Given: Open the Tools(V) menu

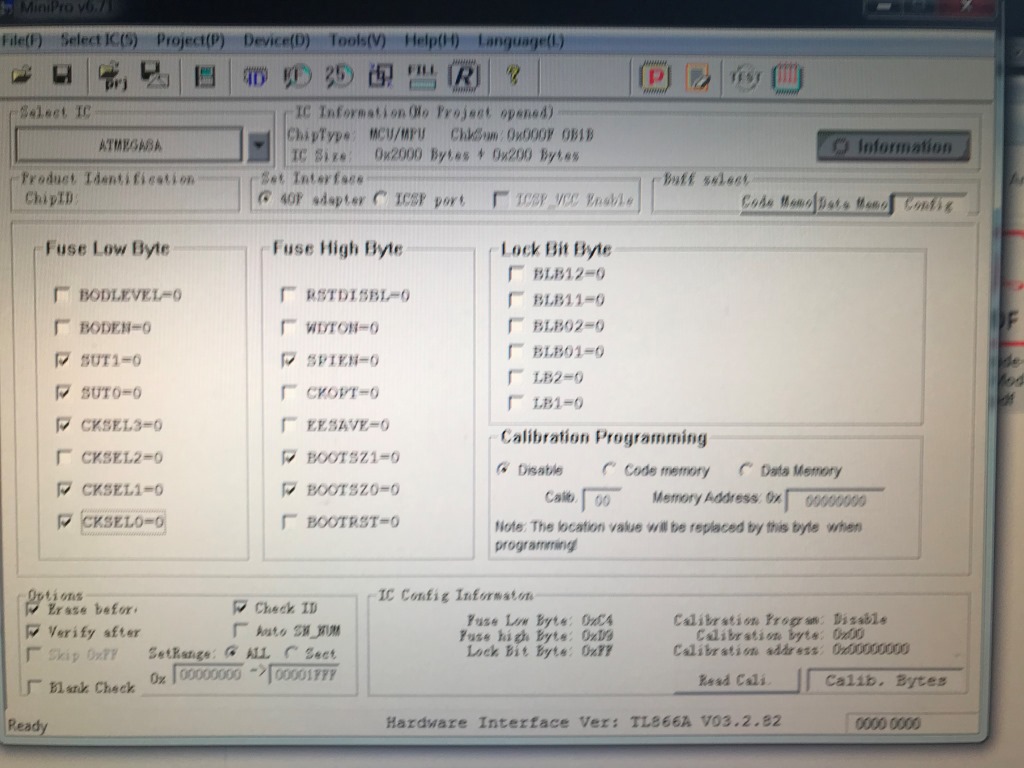Looking at the screenshot, I should pyautogui.click(x=357, y=41).
